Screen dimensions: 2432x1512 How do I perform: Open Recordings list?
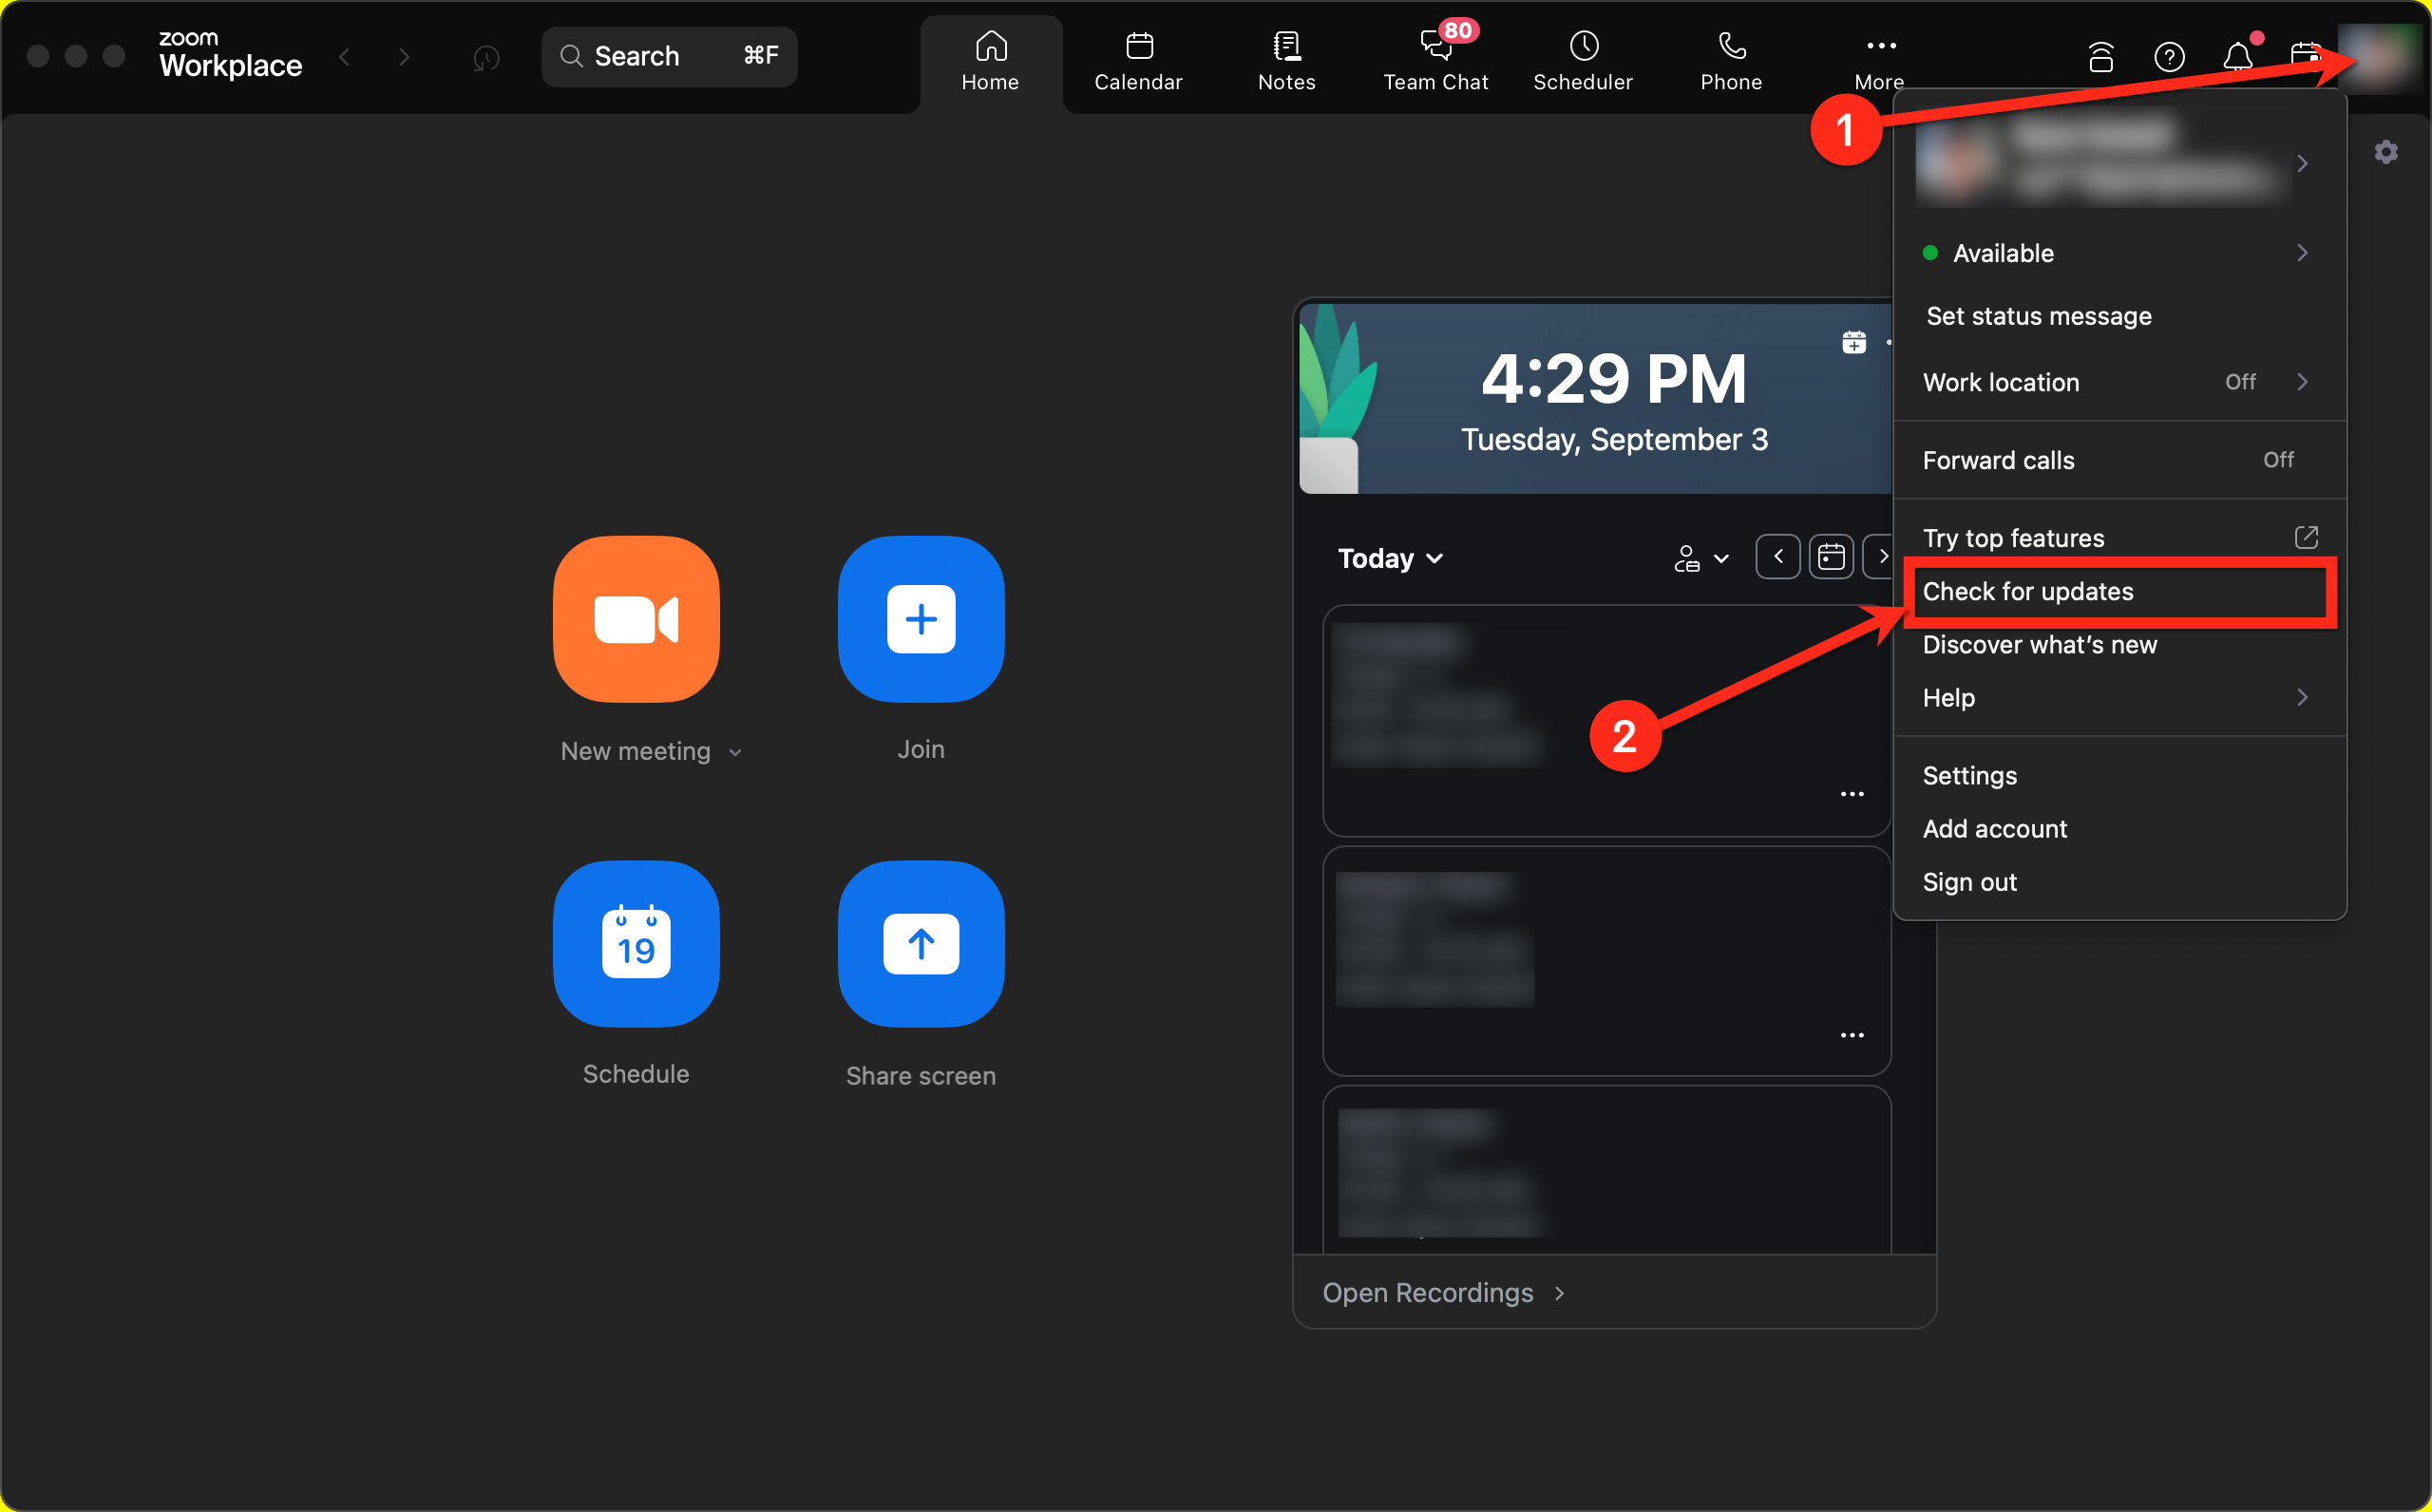click(x=1428, y=1292)
